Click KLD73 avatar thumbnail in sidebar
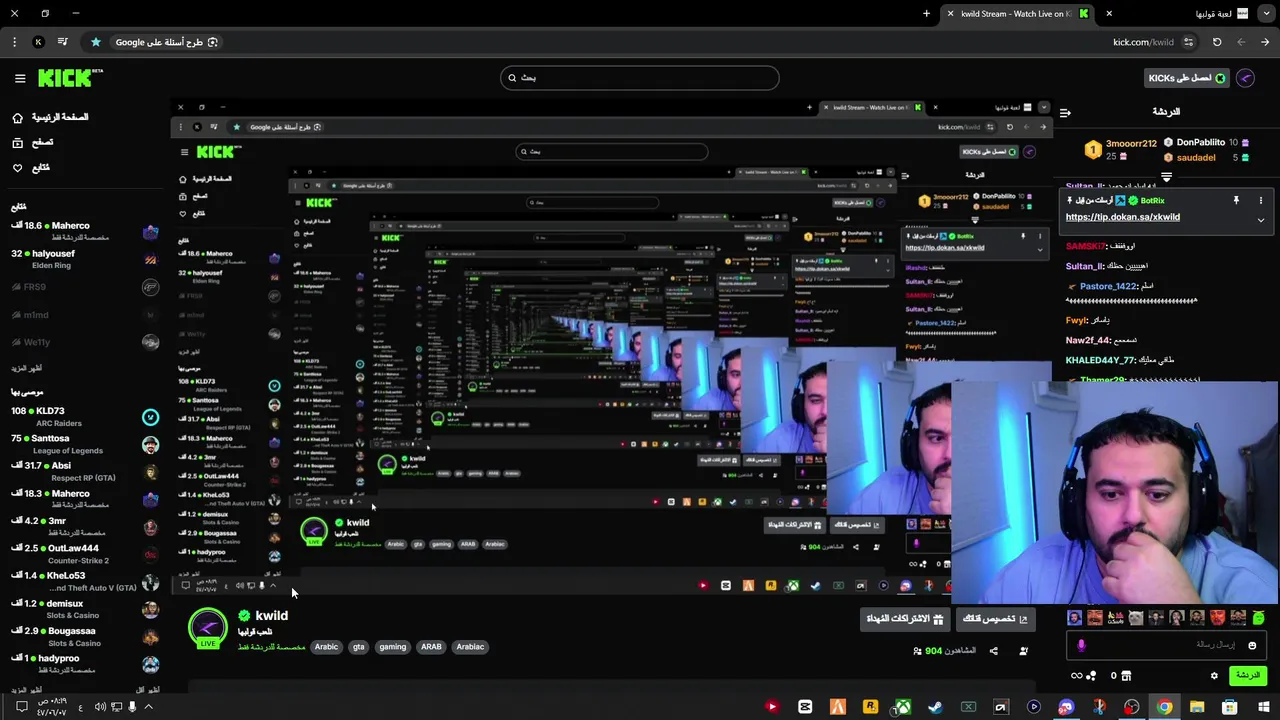The image size is (1280, 720). tap(150, 417)
